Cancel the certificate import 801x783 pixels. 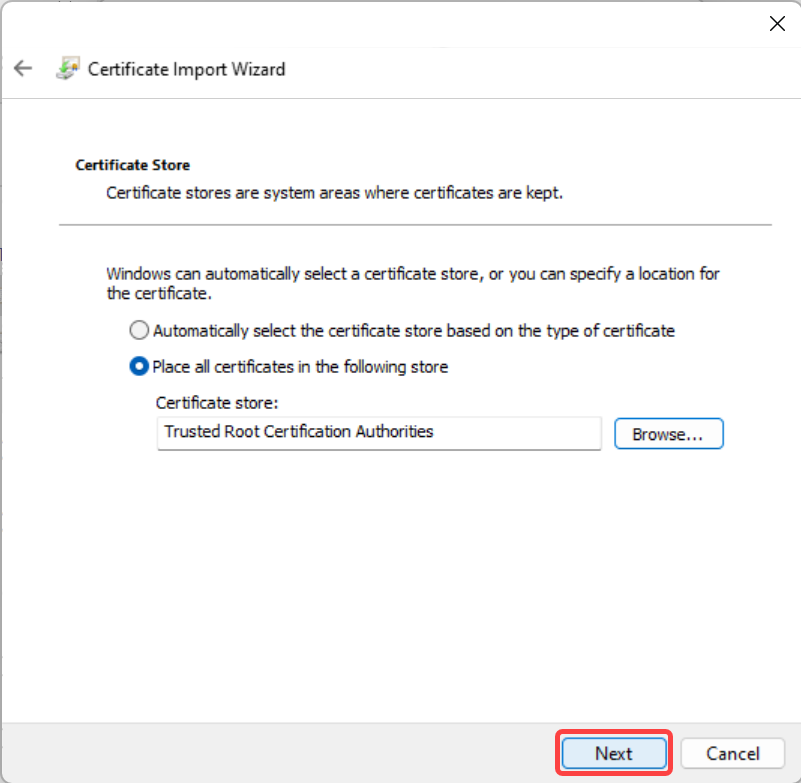[733, 753]
